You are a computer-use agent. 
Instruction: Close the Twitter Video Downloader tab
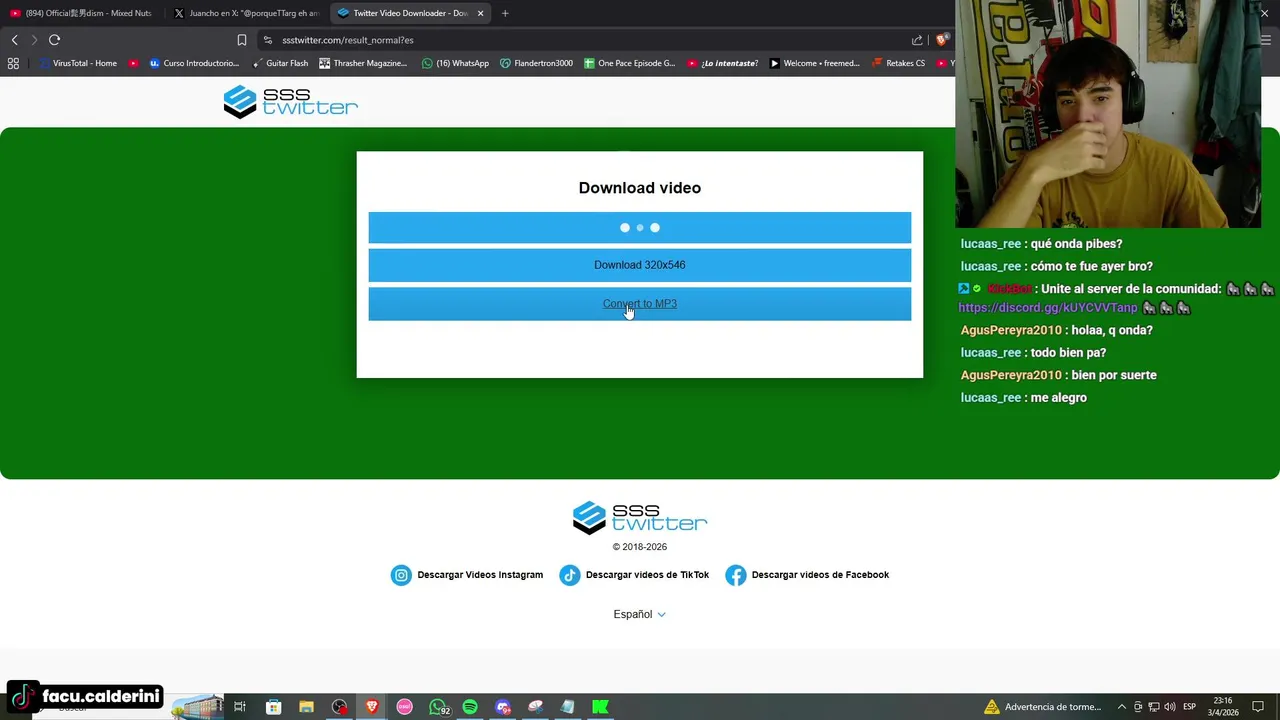click(x=481, y=13)
